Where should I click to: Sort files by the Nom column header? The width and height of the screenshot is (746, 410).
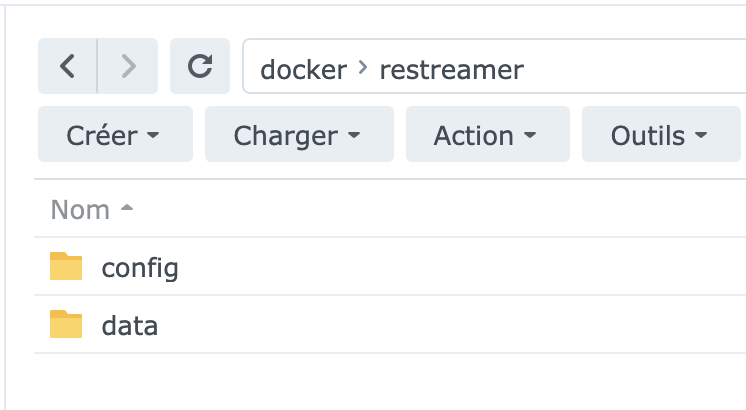(80, 210)
